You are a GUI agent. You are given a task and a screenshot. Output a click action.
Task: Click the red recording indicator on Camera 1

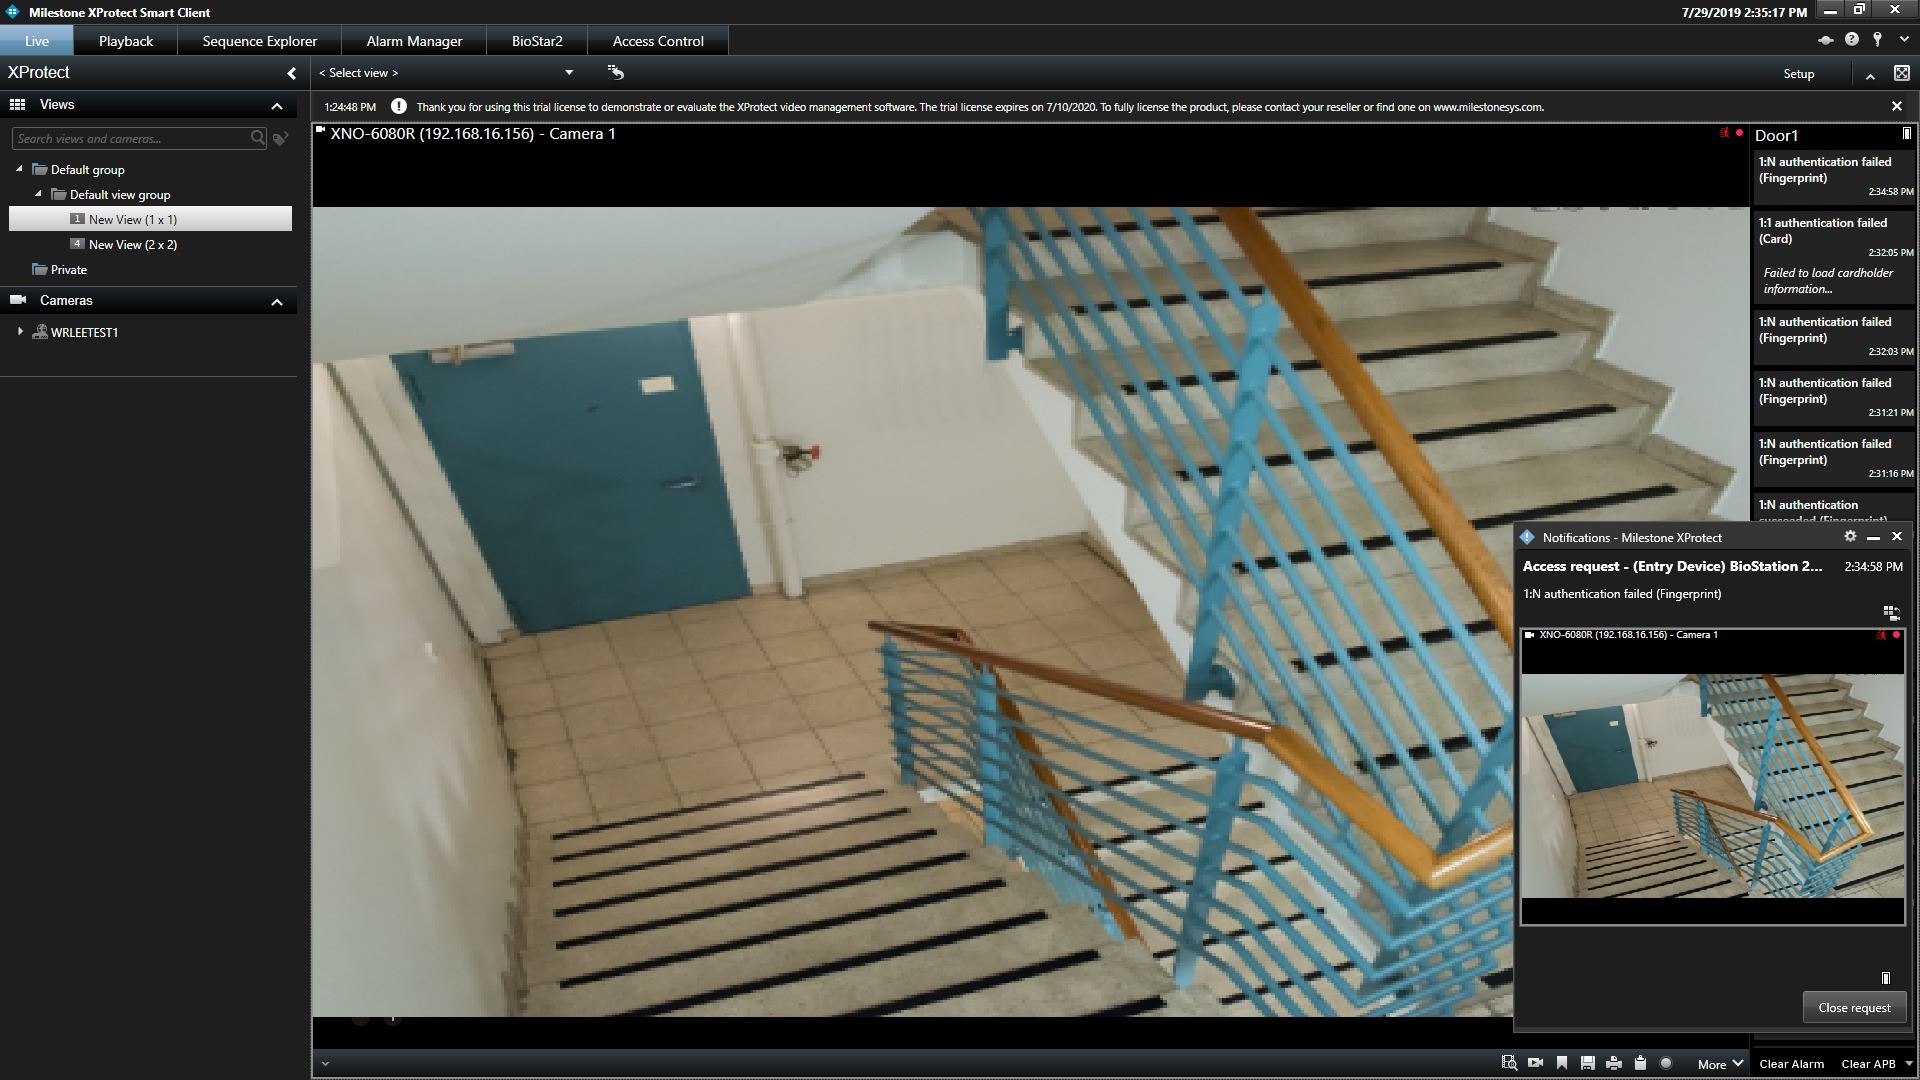click(1739, 132)
